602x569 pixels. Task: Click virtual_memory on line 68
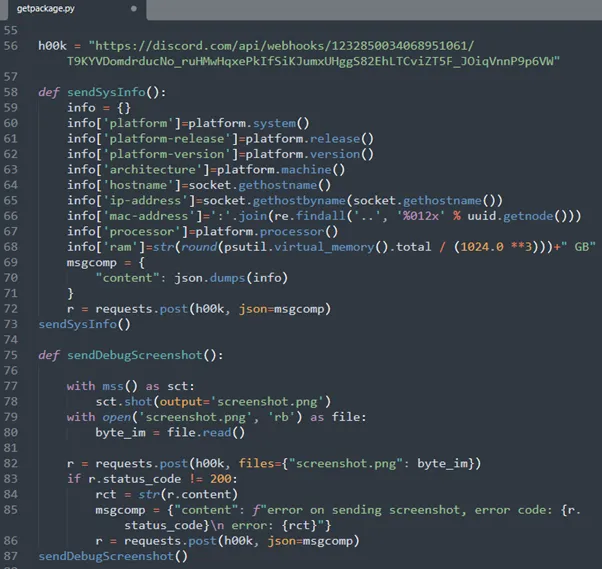tap(324, 247)
